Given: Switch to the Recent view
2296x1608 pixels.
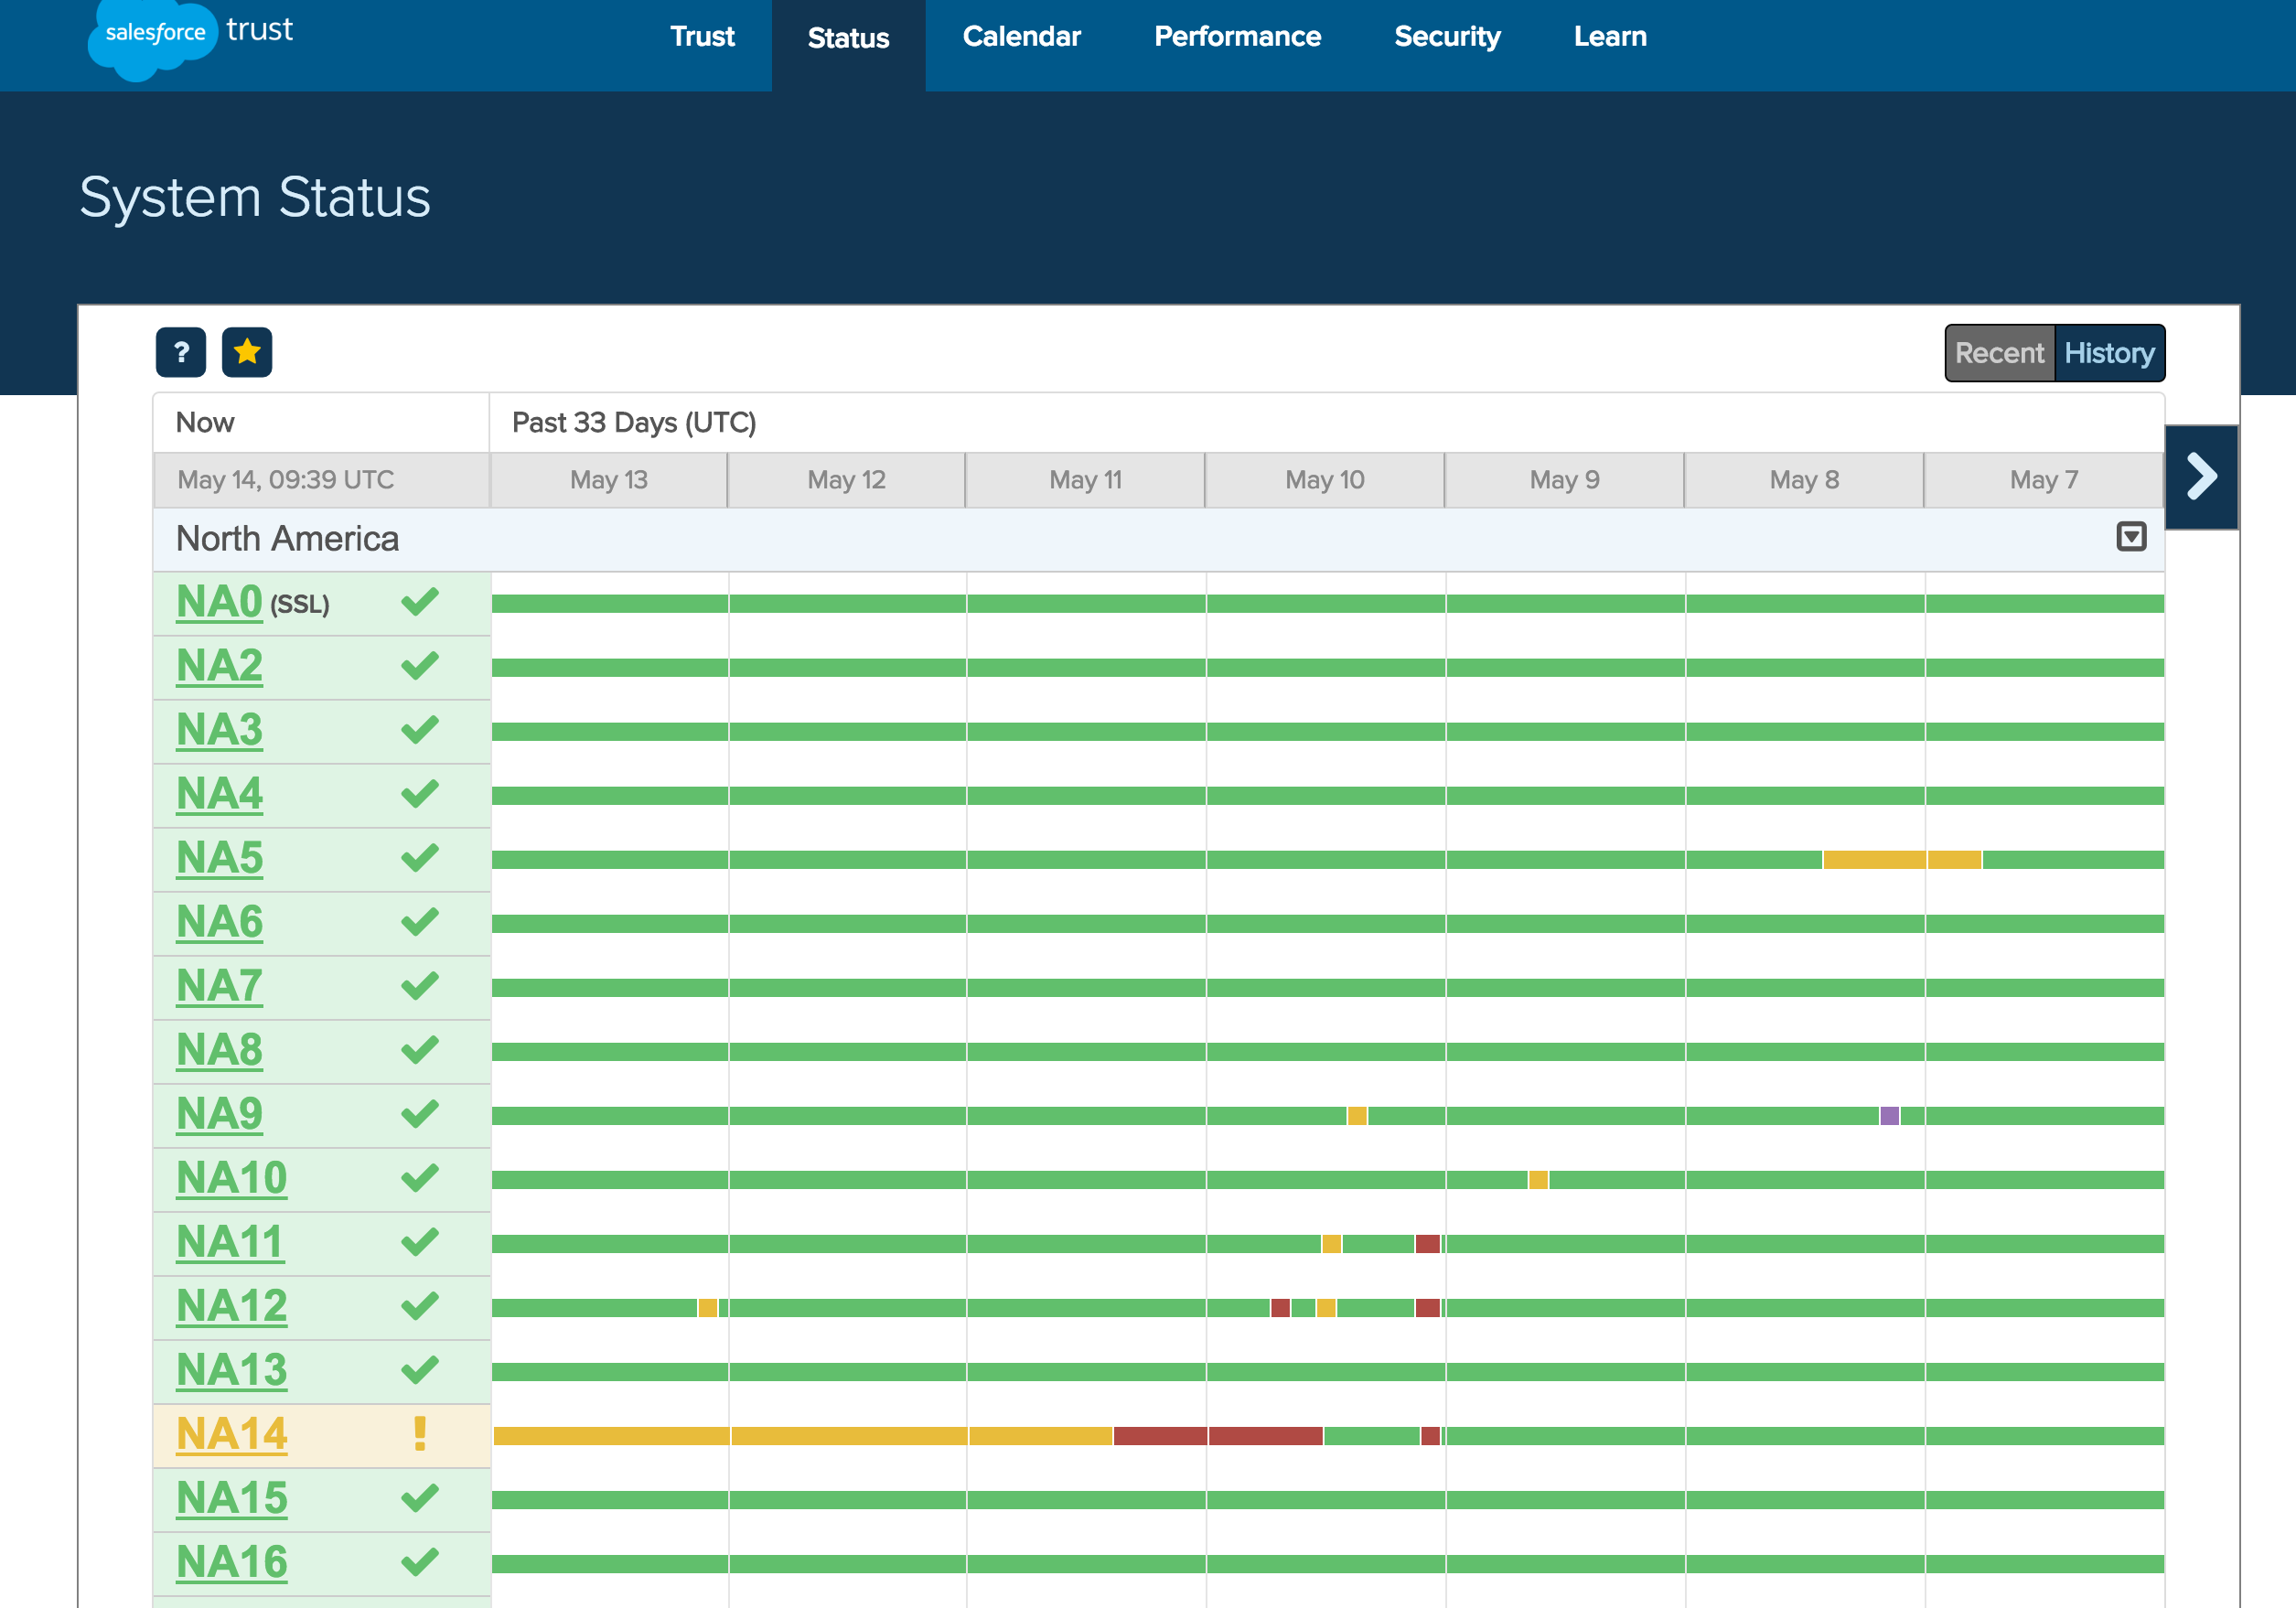Looking at the screenshot, I should [1999, 352].
